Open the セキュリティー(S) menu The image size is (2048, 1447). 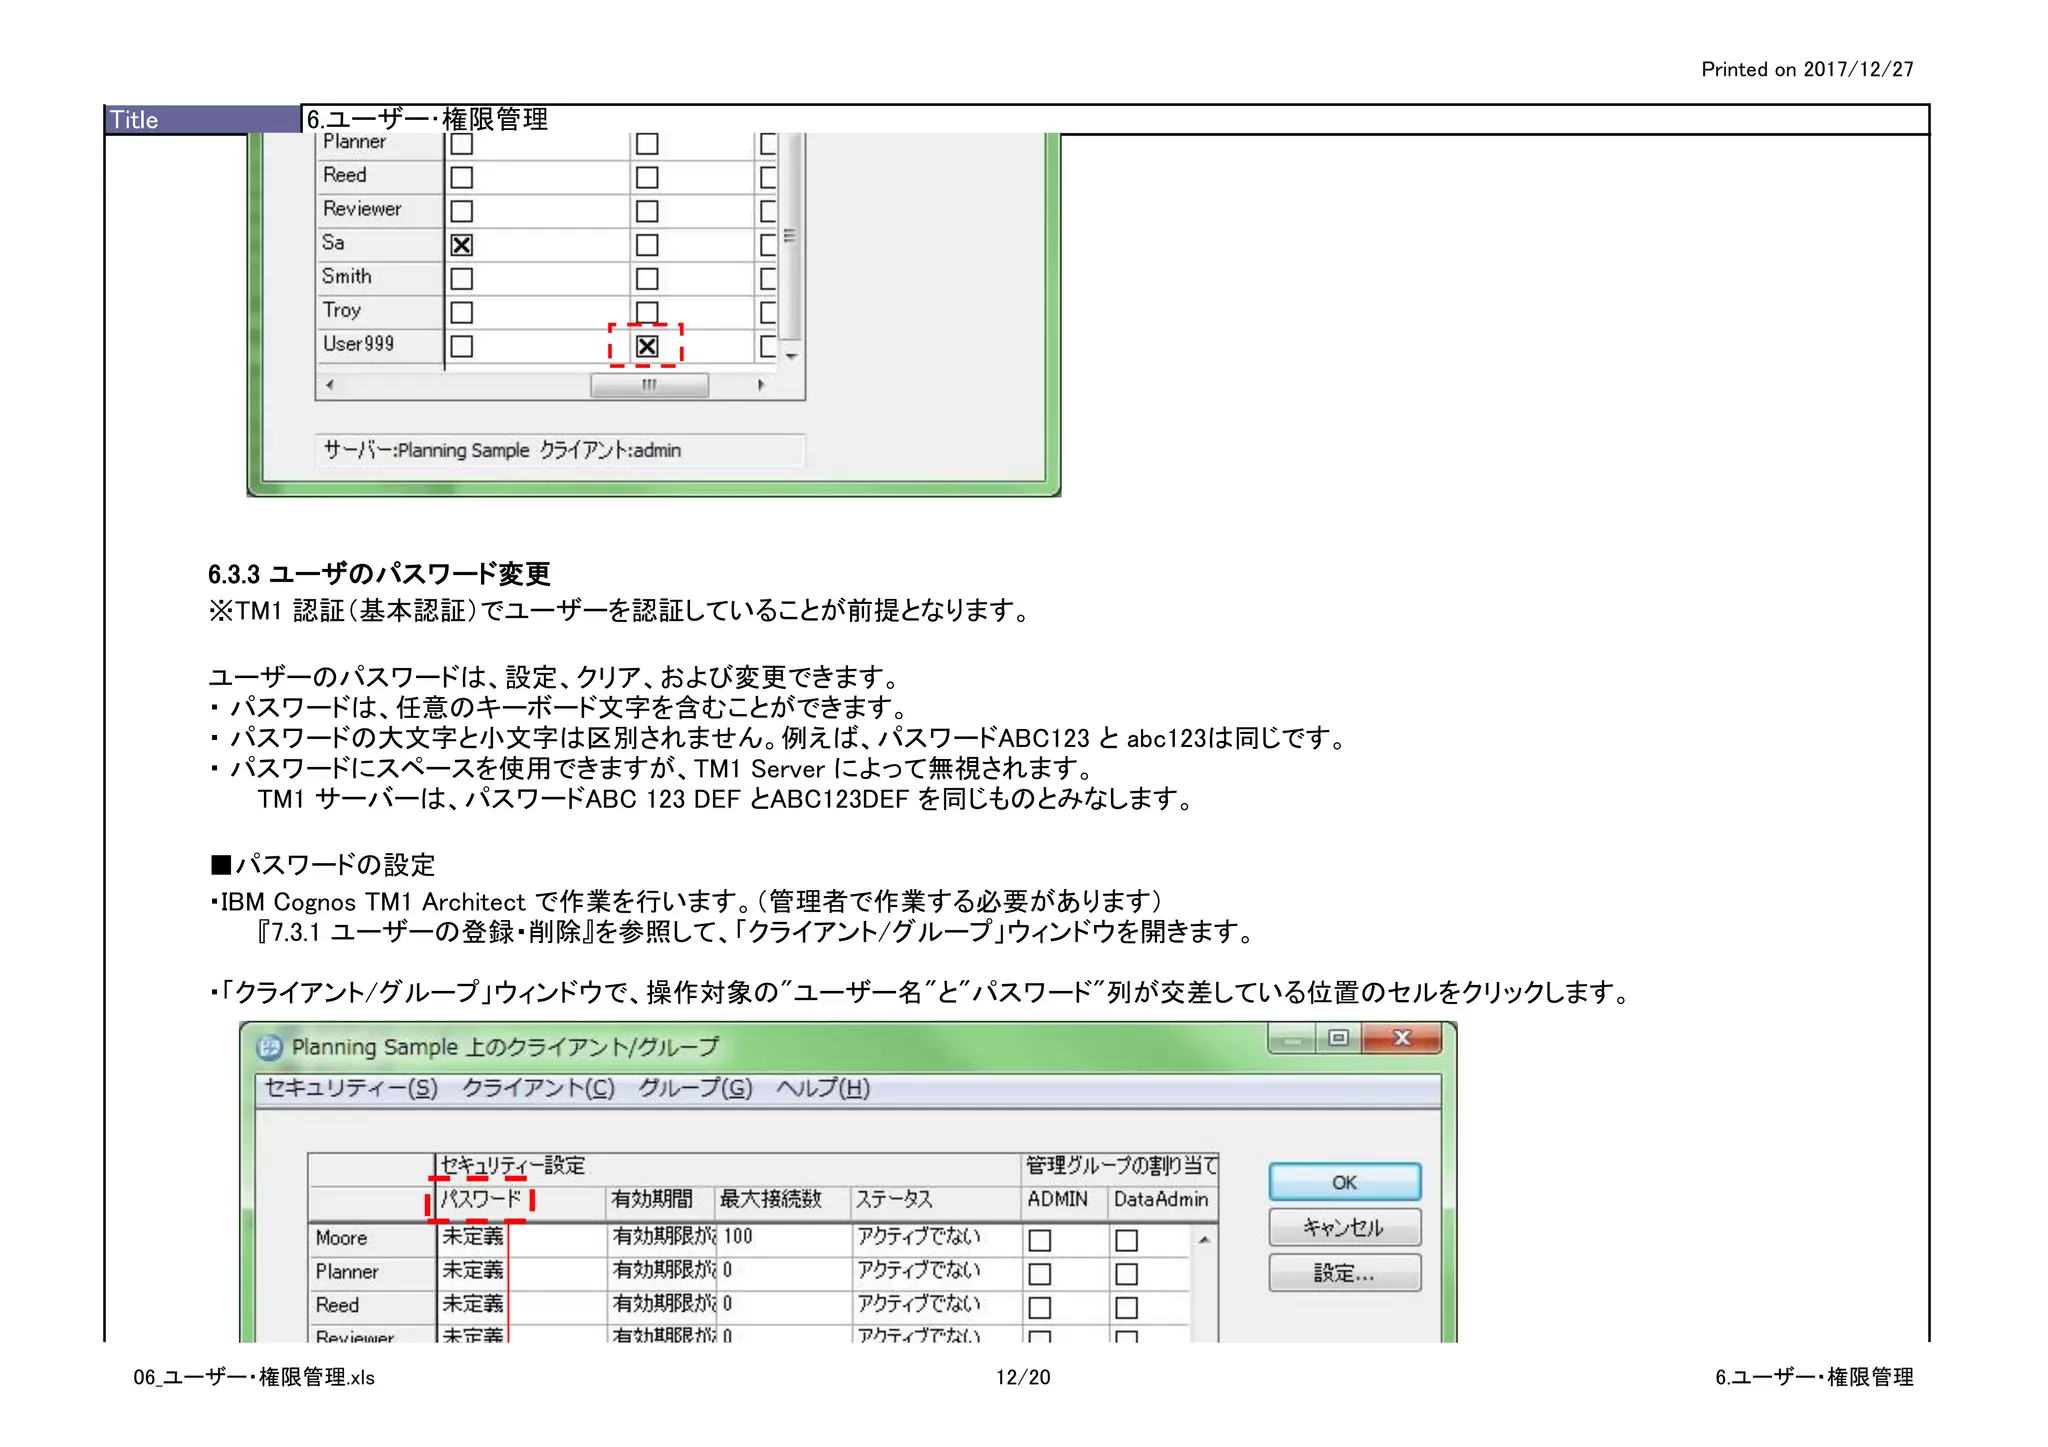coord(351,1088)
